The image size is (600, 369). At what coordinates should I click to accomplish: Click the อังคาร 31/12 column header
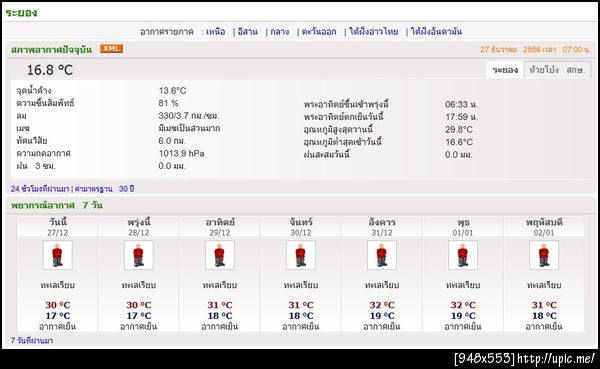[x=382, y=227]
